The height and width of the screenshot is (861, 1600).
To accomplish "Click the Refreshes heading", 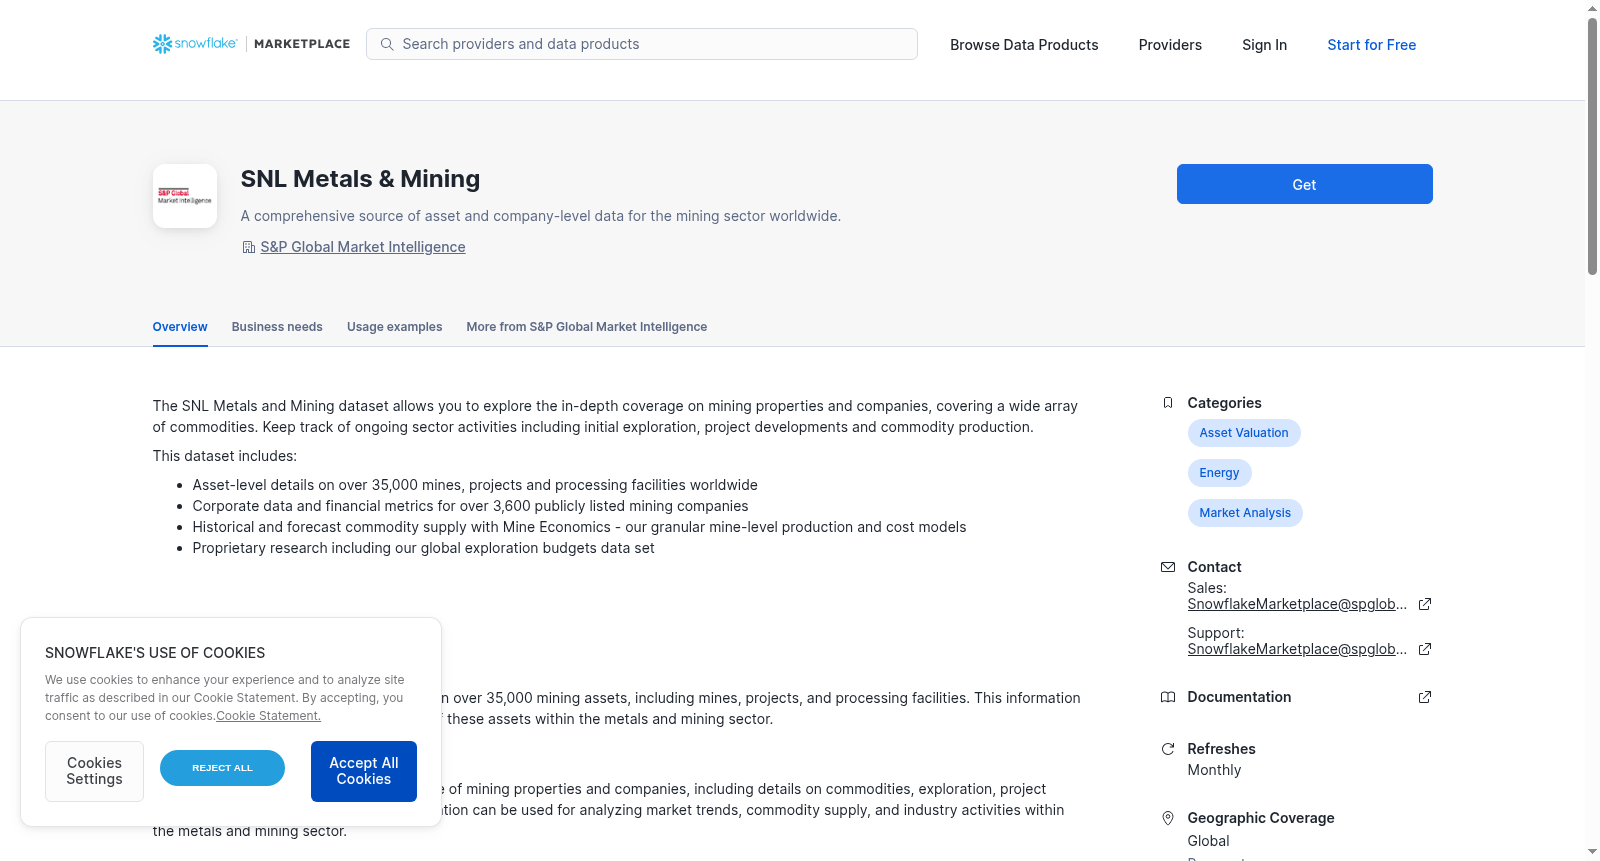I will [x=1221, y=749].
